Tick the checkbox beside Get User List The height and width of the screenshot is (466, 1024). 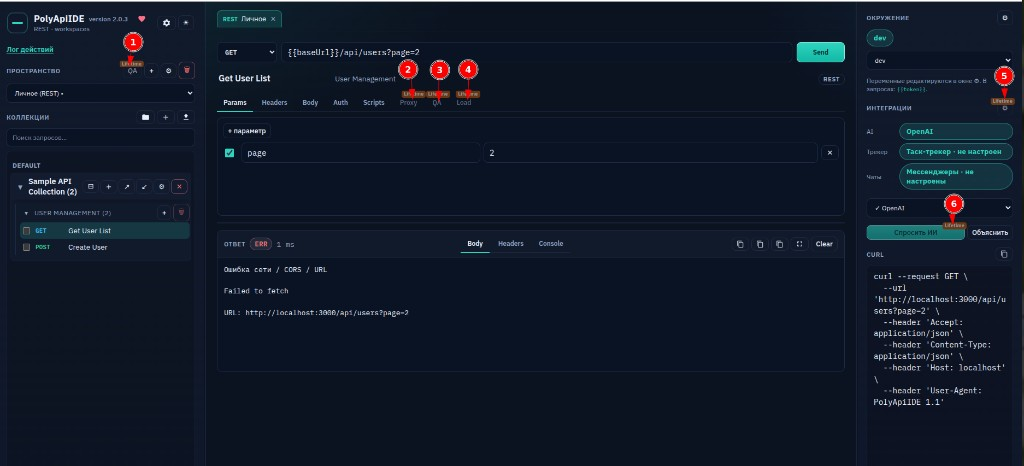pos(27,230)
